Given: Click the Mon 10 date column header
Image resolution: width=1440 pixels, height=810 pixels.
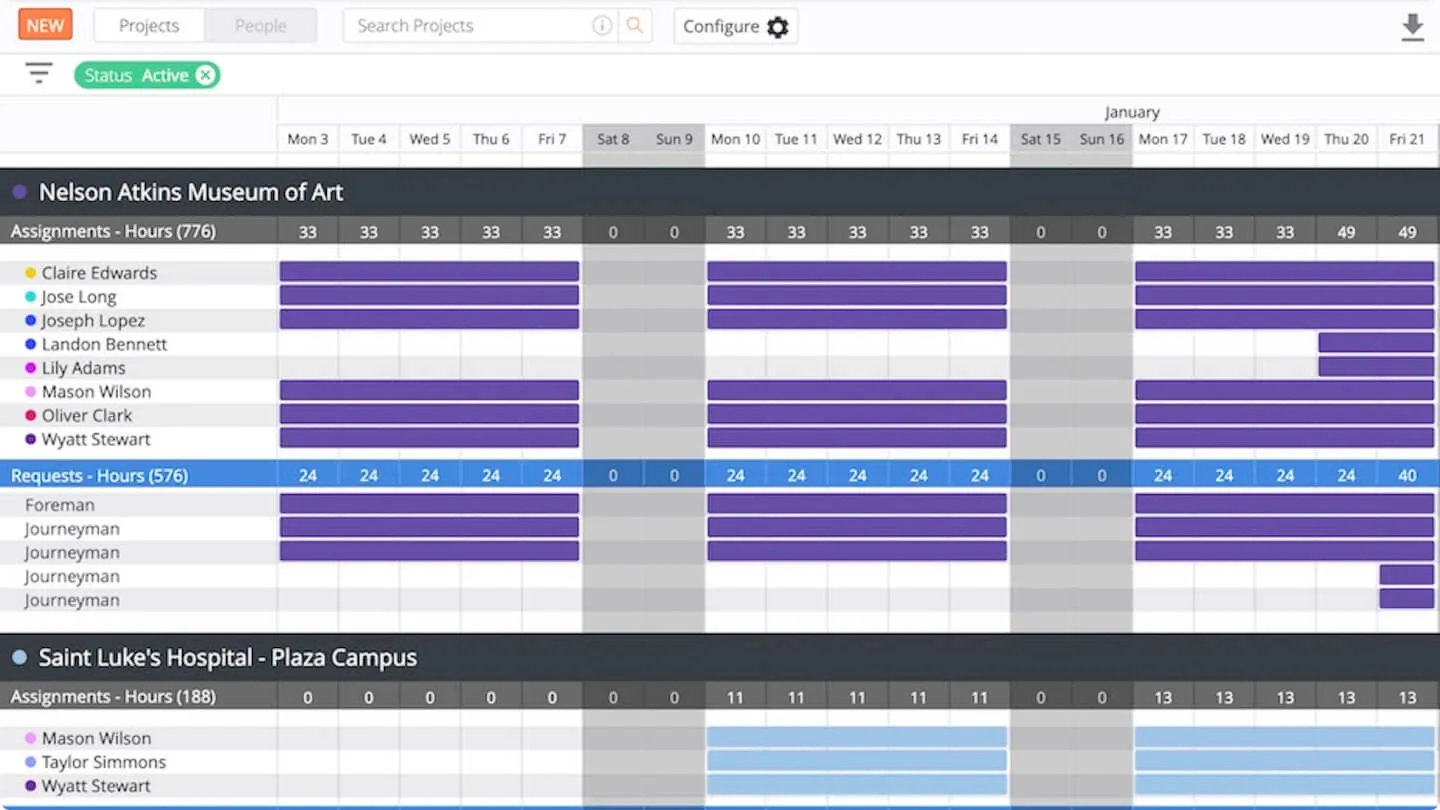Looking at the screenshot, I should pos(735,139).
